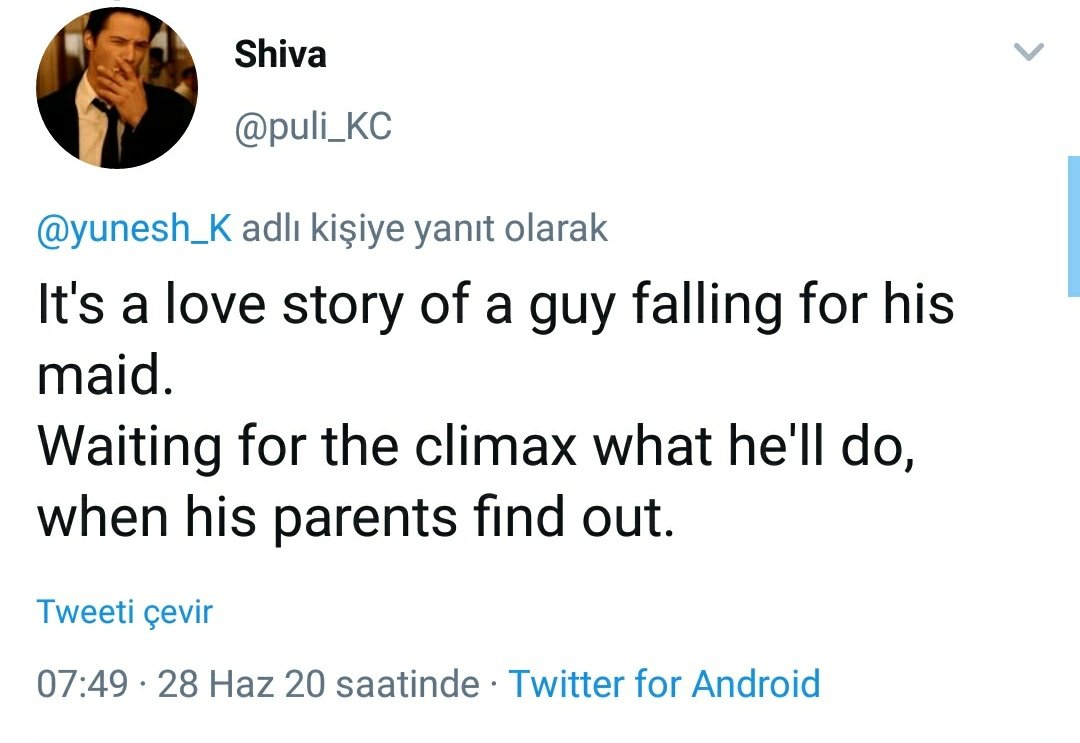The width and height of the screenshot is (1080, 743).
Task: Open the @yunesh_K mention link
Action: pos(134,229)
